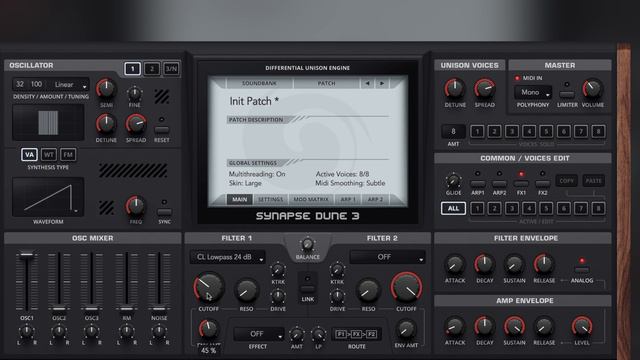
Task: Click the filter BALANCE knob
Action: click(x=307, y=244)
